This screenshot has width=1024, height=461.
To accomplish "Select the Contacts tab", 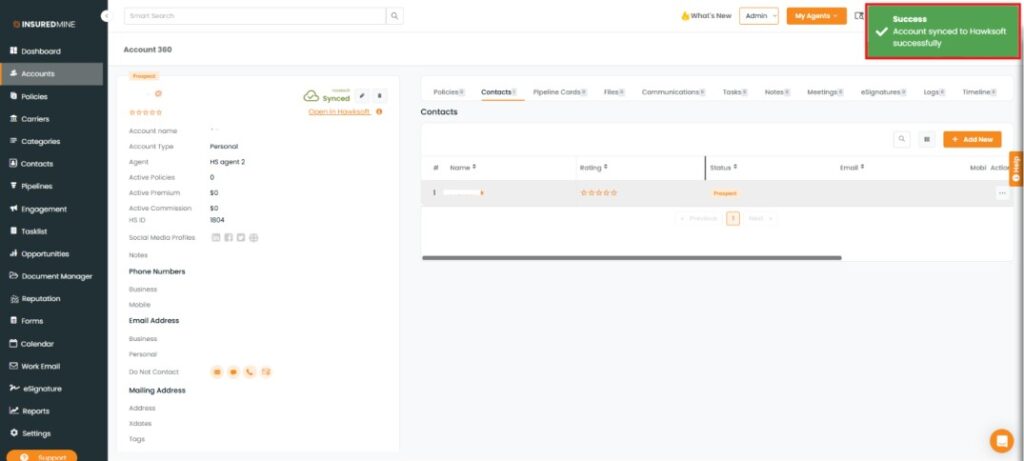I will pos(499,92).
